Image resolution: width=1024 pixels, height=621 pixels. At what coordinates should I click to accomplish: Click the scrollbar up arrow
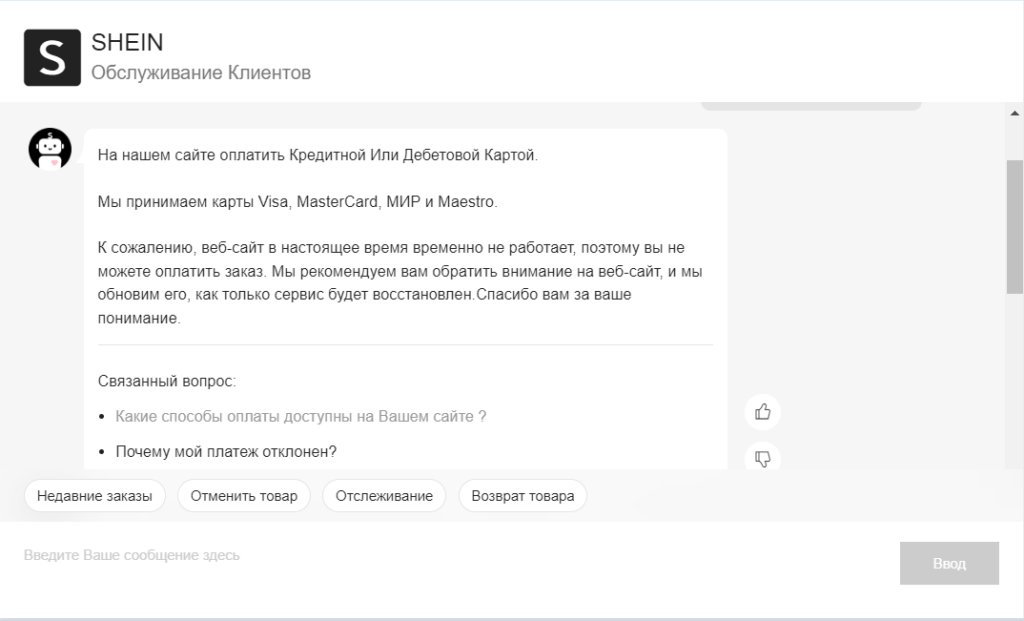pos(1015,112)
